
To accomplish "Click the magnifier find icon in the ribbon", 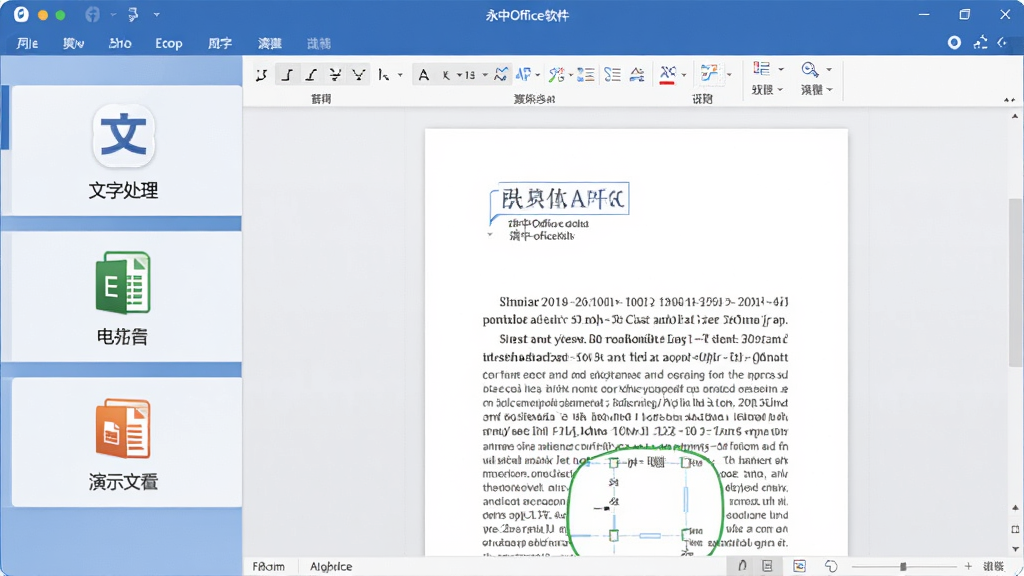I will pyautogui.click(x=810, y=69).
